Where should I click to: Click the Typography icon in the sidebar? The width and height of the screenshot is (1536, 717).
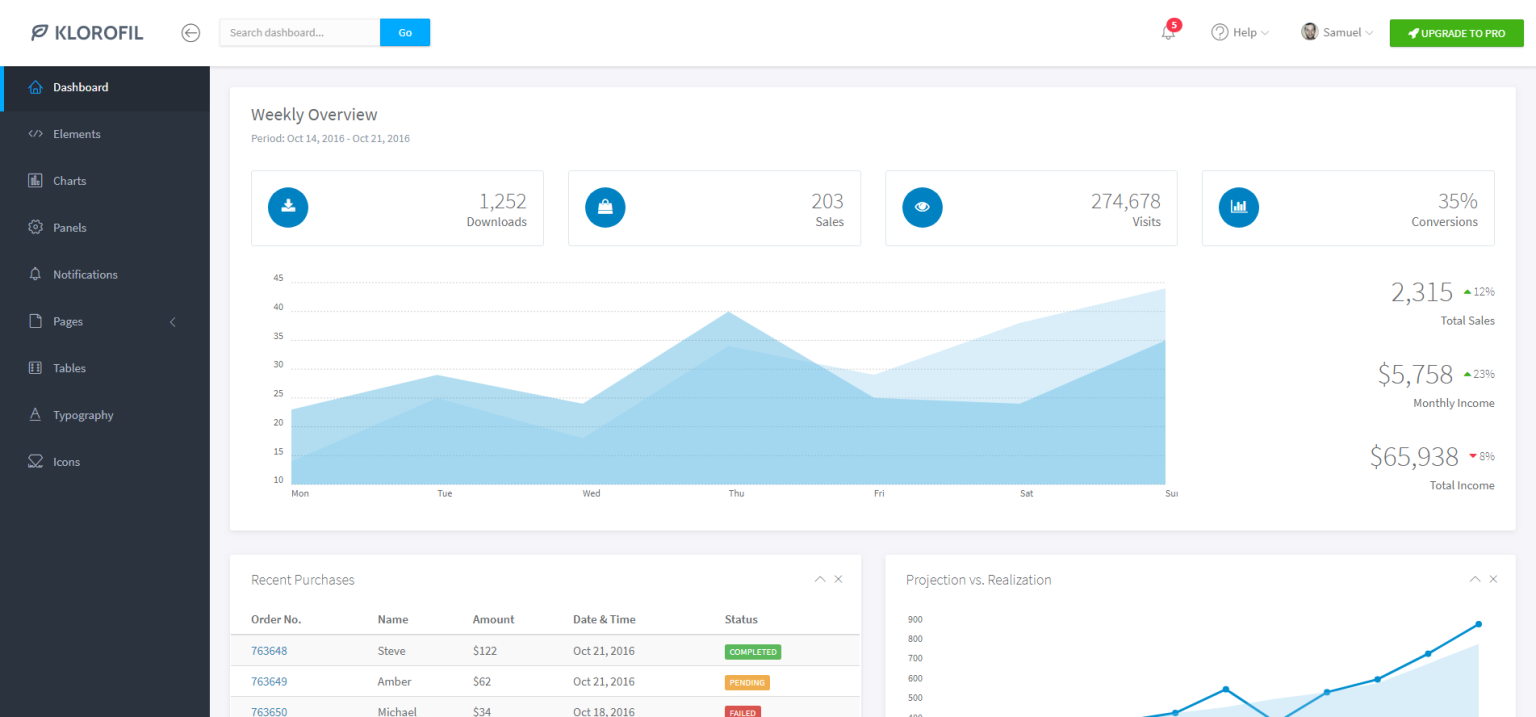click(x=34, y=414)
